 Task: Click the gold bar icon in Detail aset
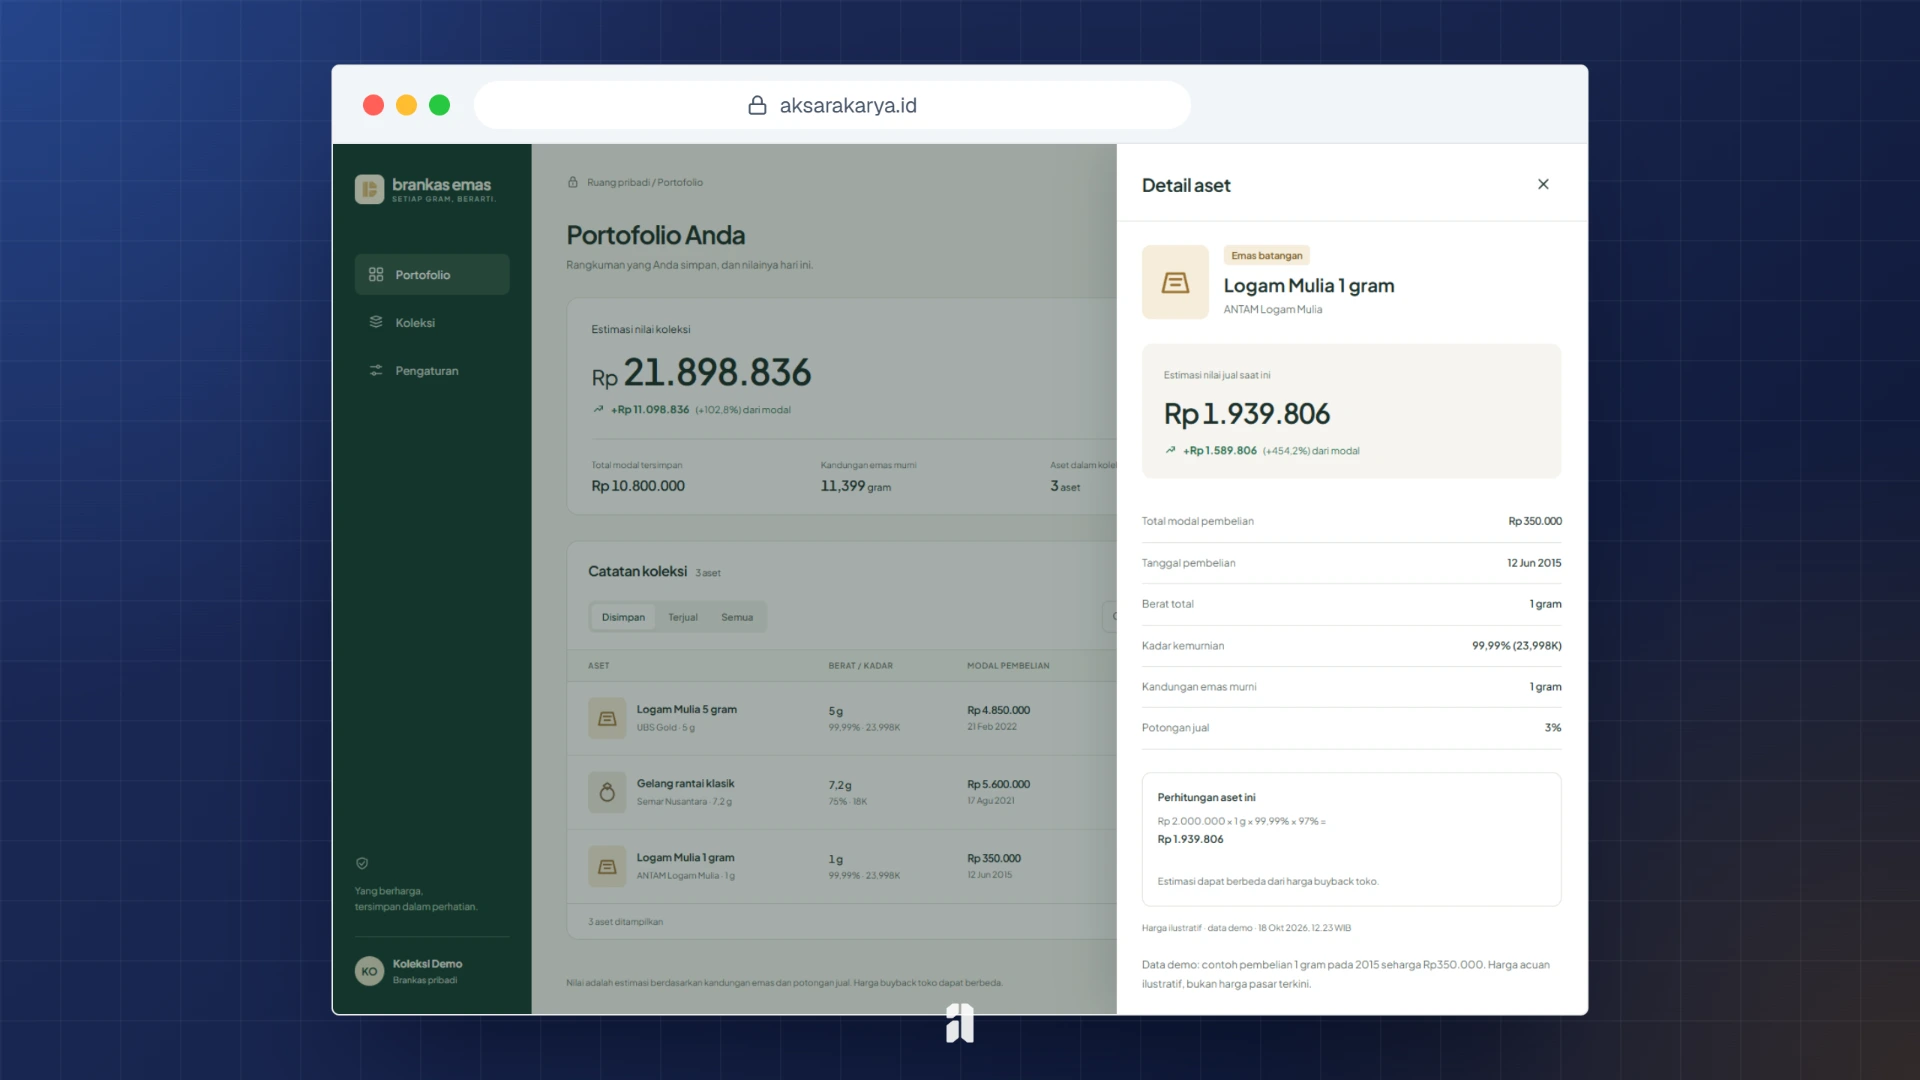pos(1175,282)
